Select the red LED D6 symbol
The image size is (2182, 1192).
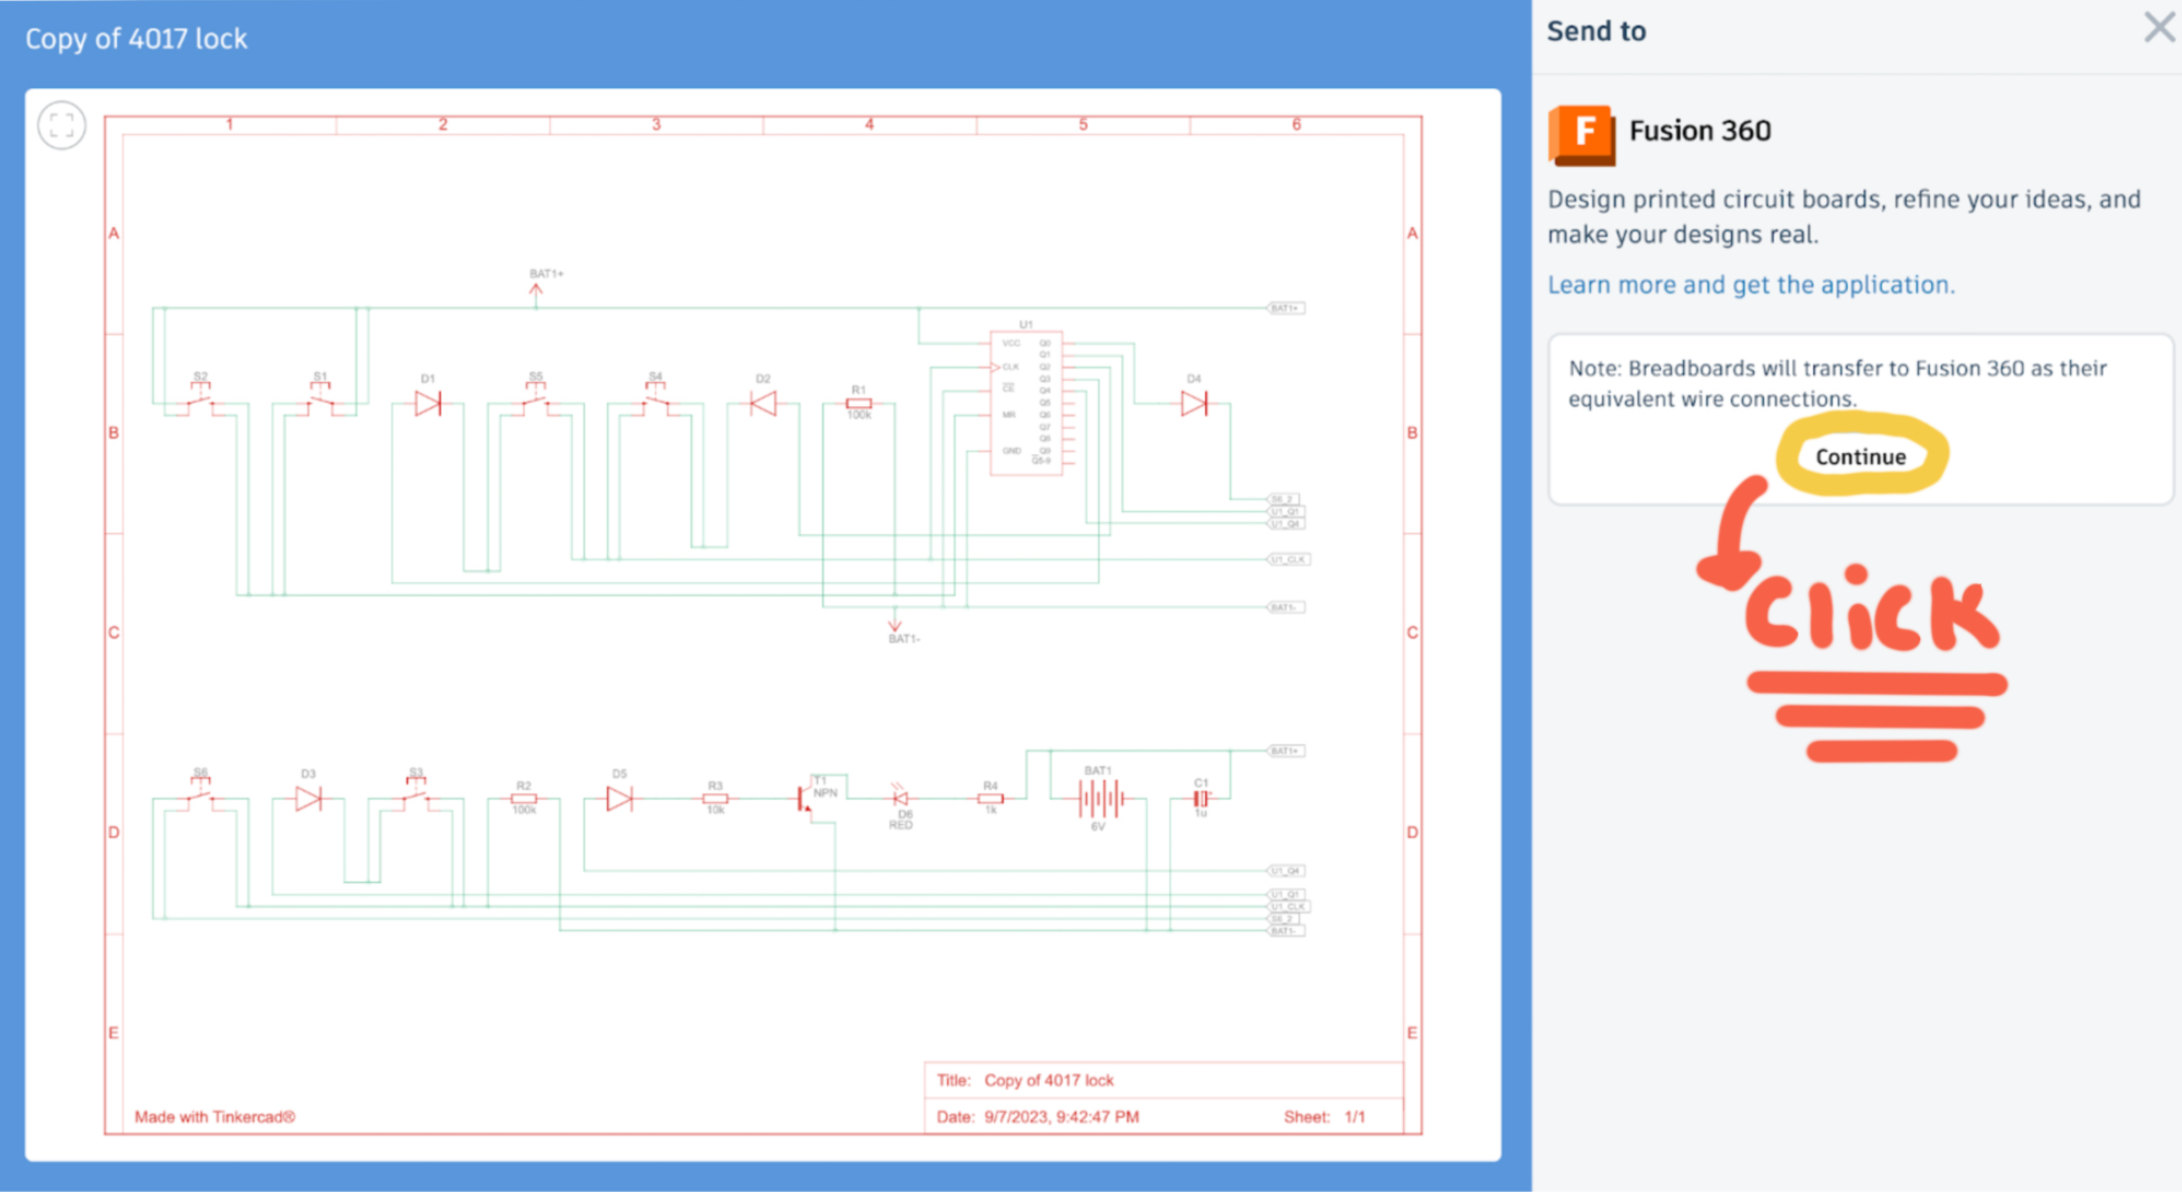pyautogui.click(x=901, y=798)
